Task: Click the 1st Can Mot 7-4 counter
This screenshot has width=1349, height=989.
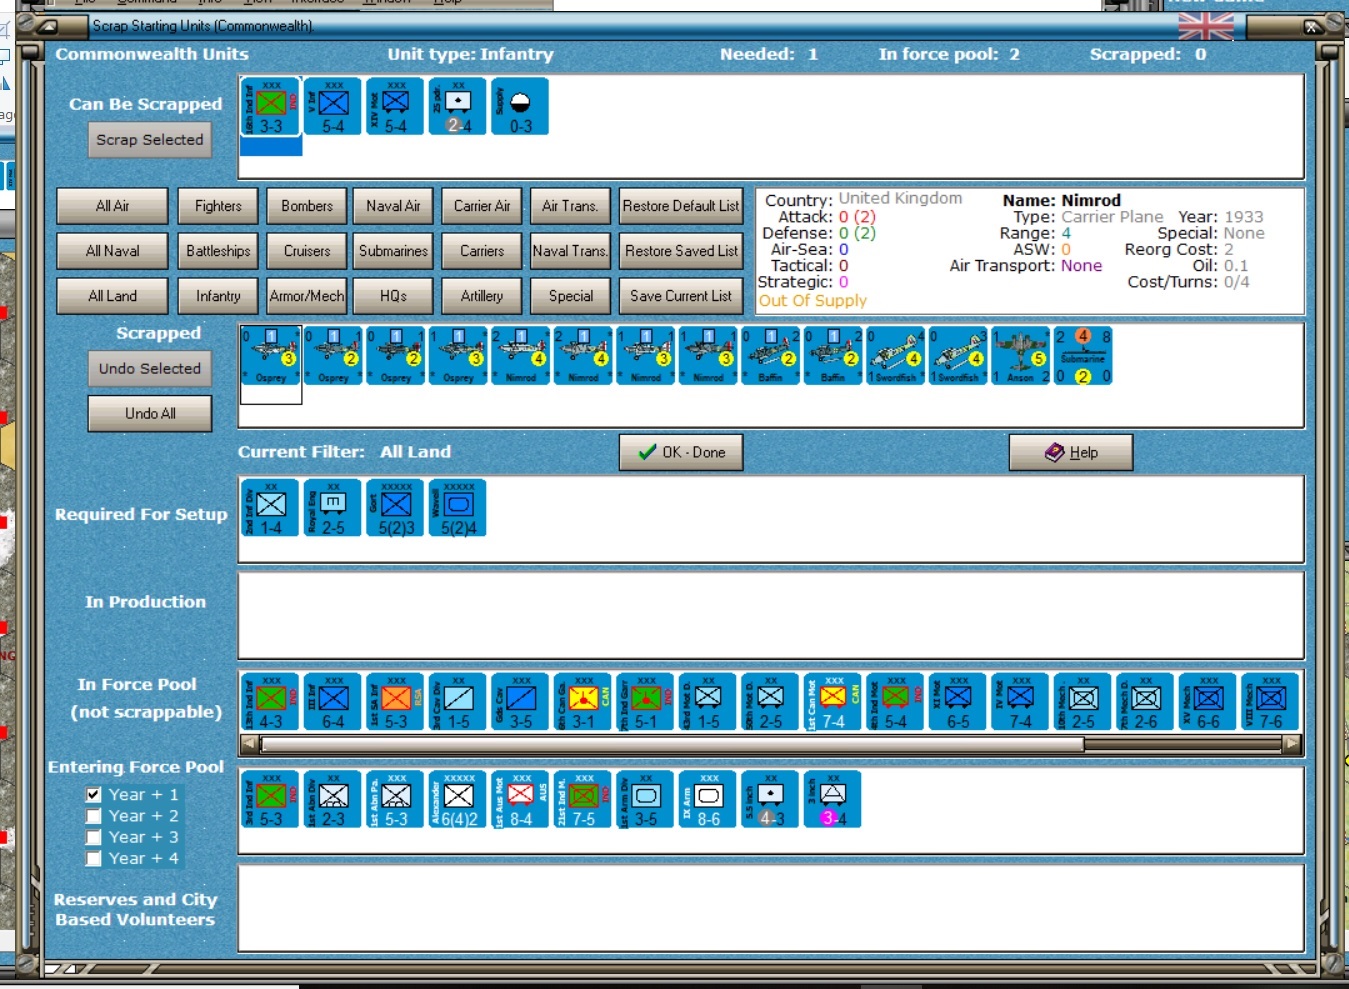Action: tap(833, 702)
